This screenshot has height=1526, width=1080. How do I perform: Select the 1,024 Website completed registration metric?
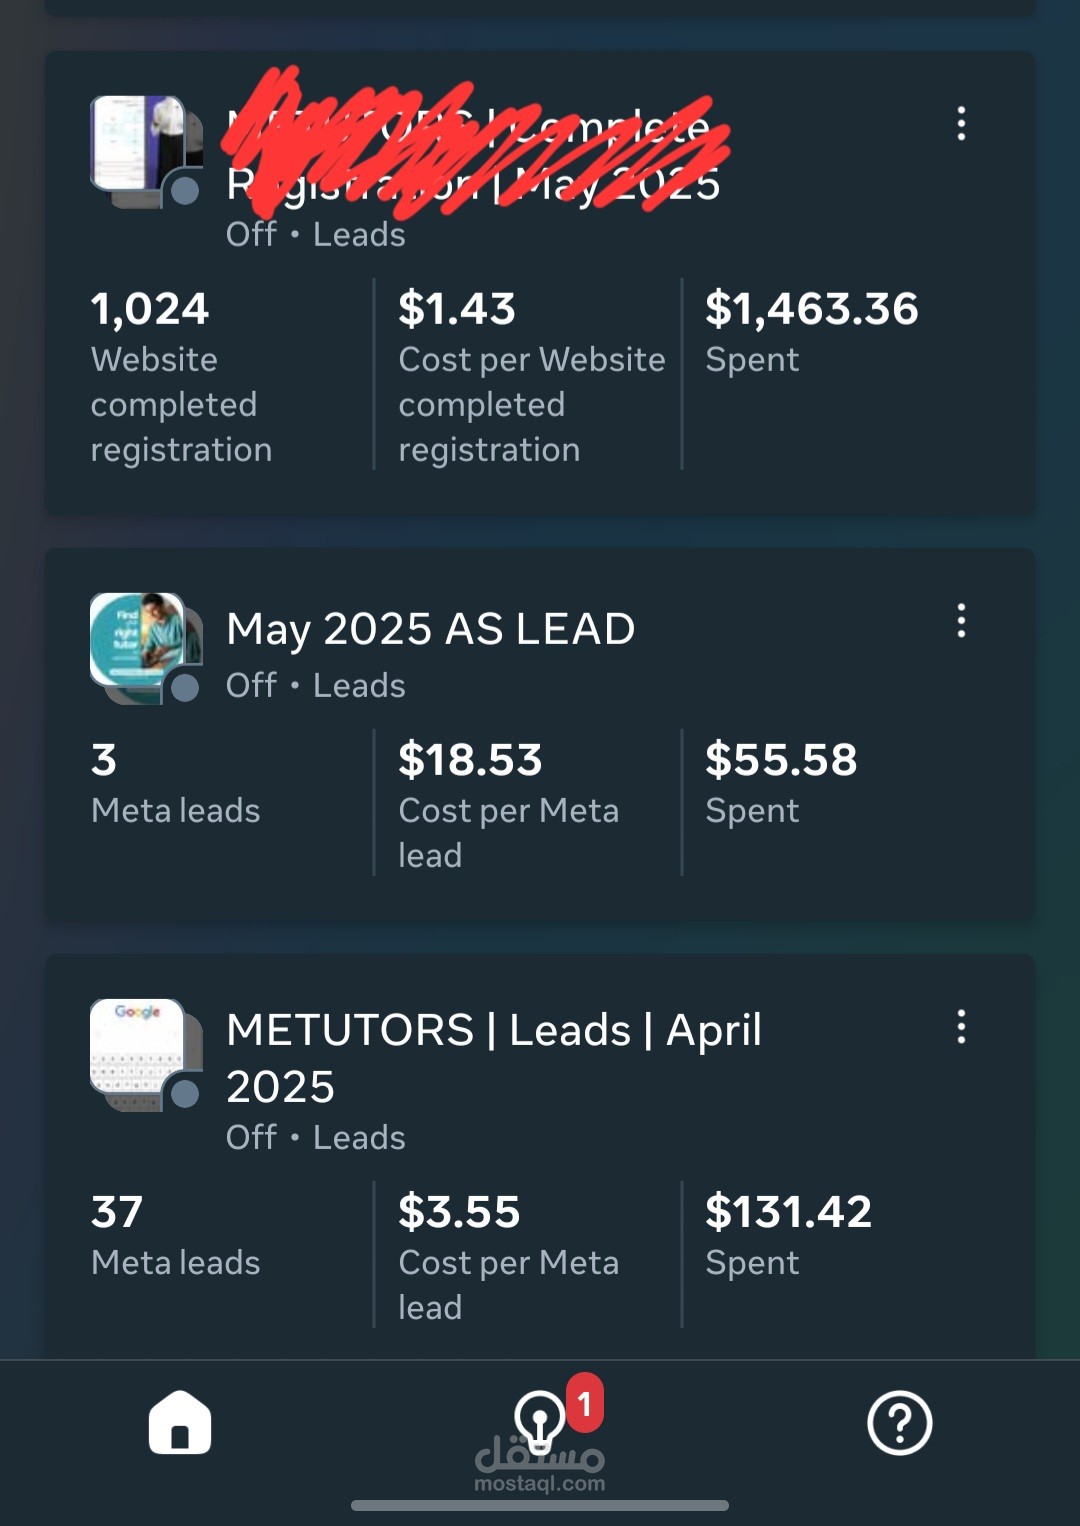[182, 377]
